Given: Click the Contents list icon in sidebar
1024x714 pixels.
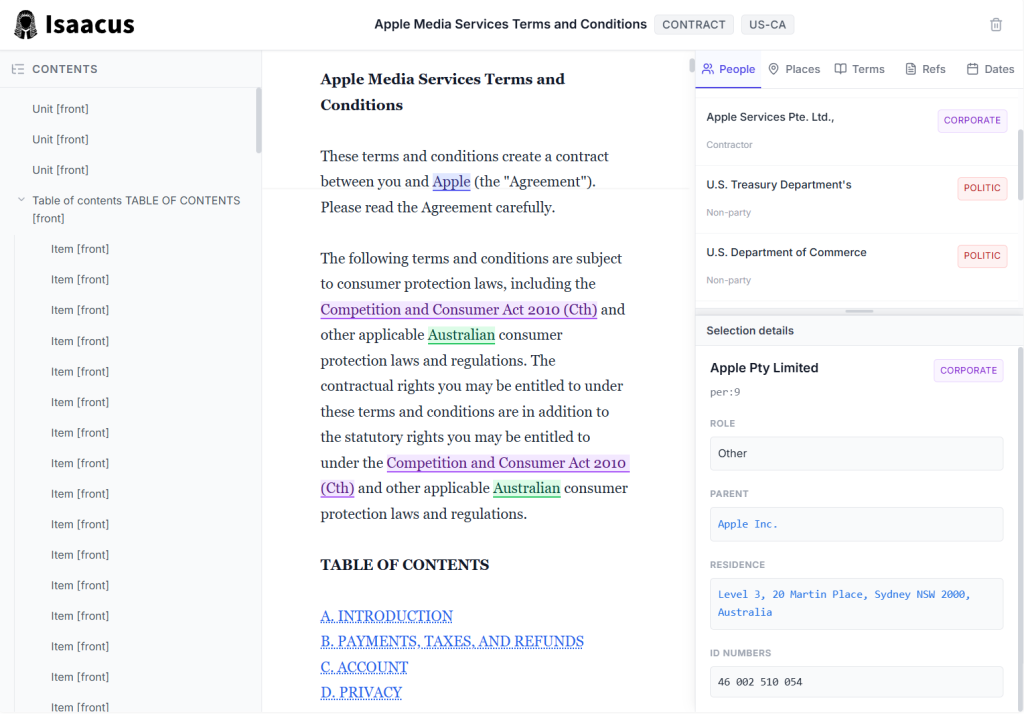Looking at the screenshot, I should tap(17, 69).
